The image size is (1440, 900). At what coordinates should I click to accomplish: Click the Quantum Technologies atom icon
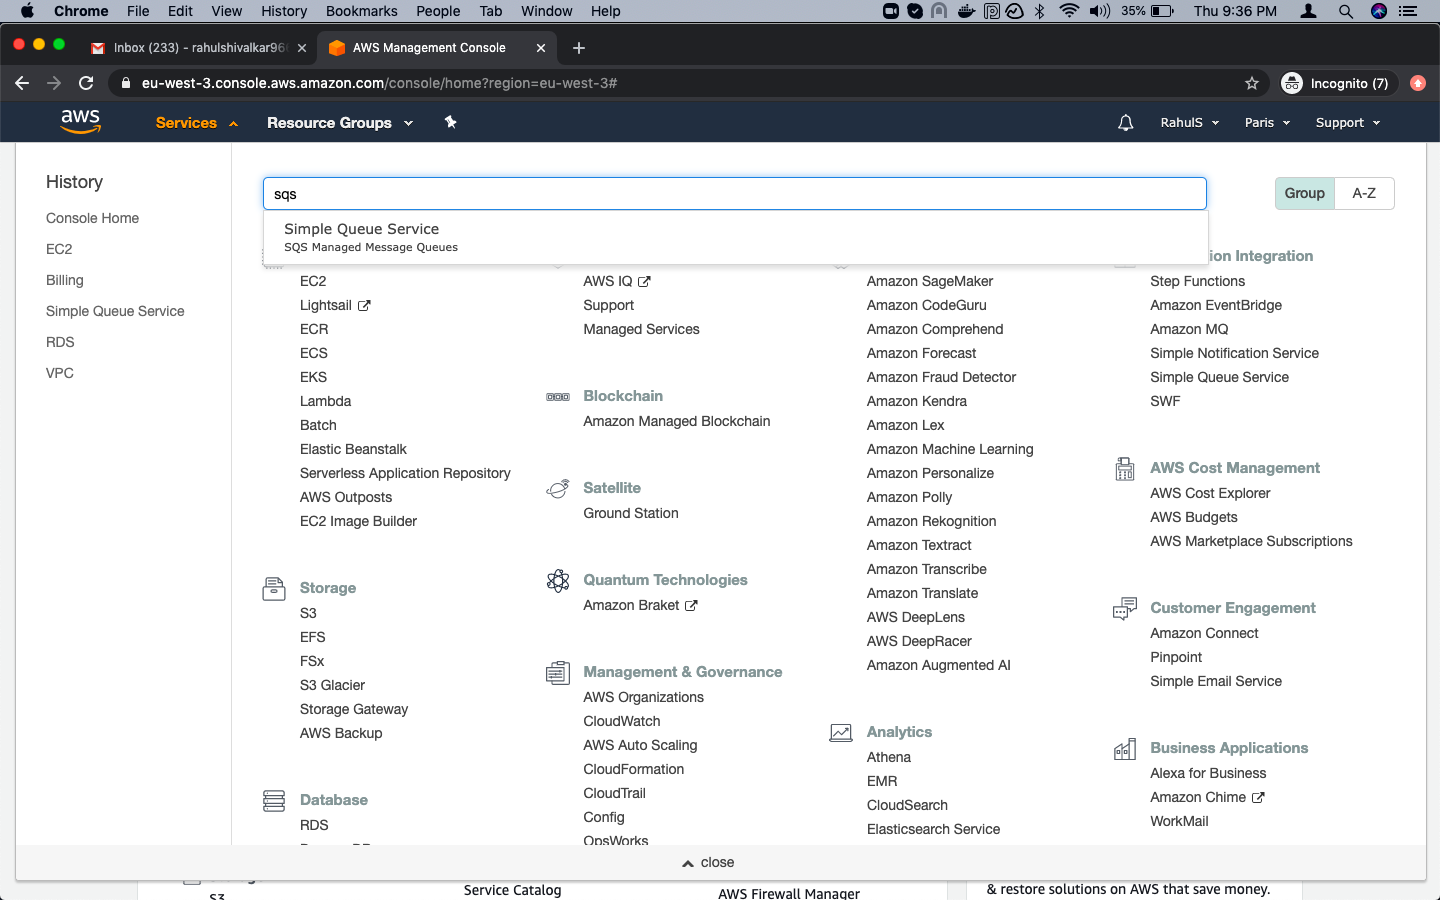[558, 580]
